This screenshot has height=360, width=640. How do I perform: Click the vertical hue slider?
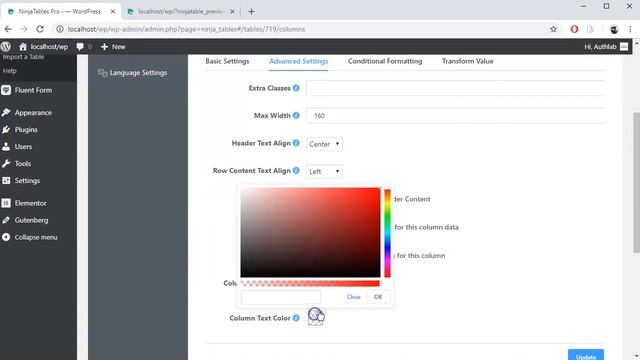[x=387, y=233]
